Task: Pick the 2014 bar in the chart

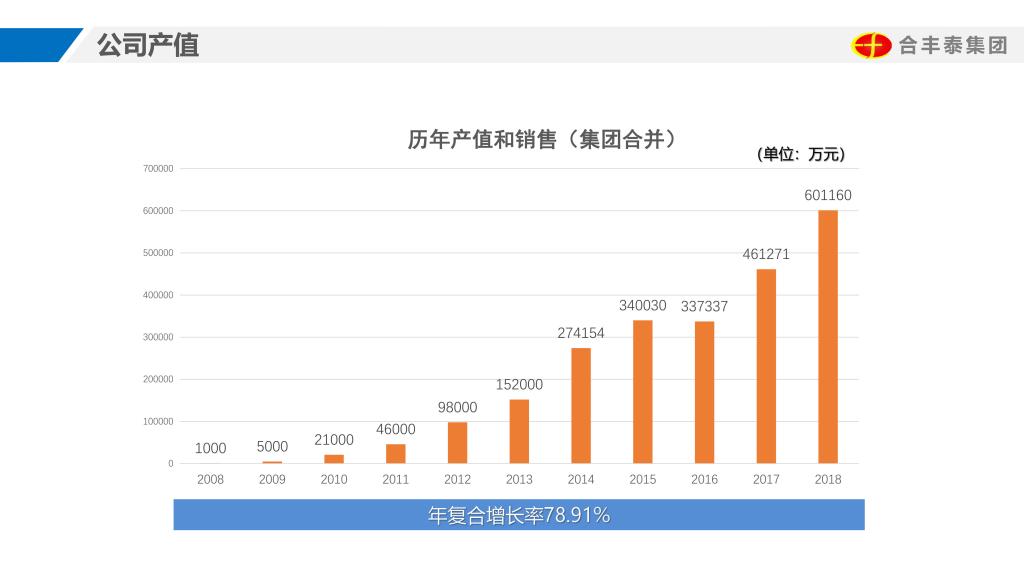Action: [x=581, y=405]
